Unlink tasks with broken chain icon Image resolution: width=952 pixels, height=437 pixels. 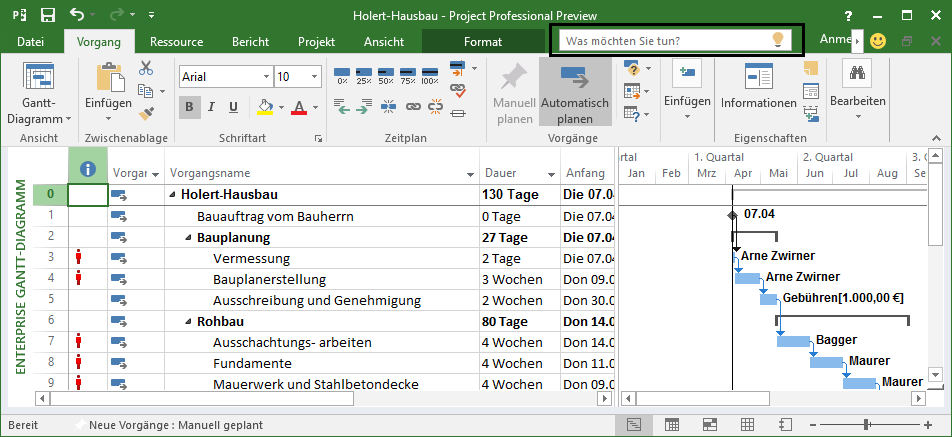coord(435,107)
